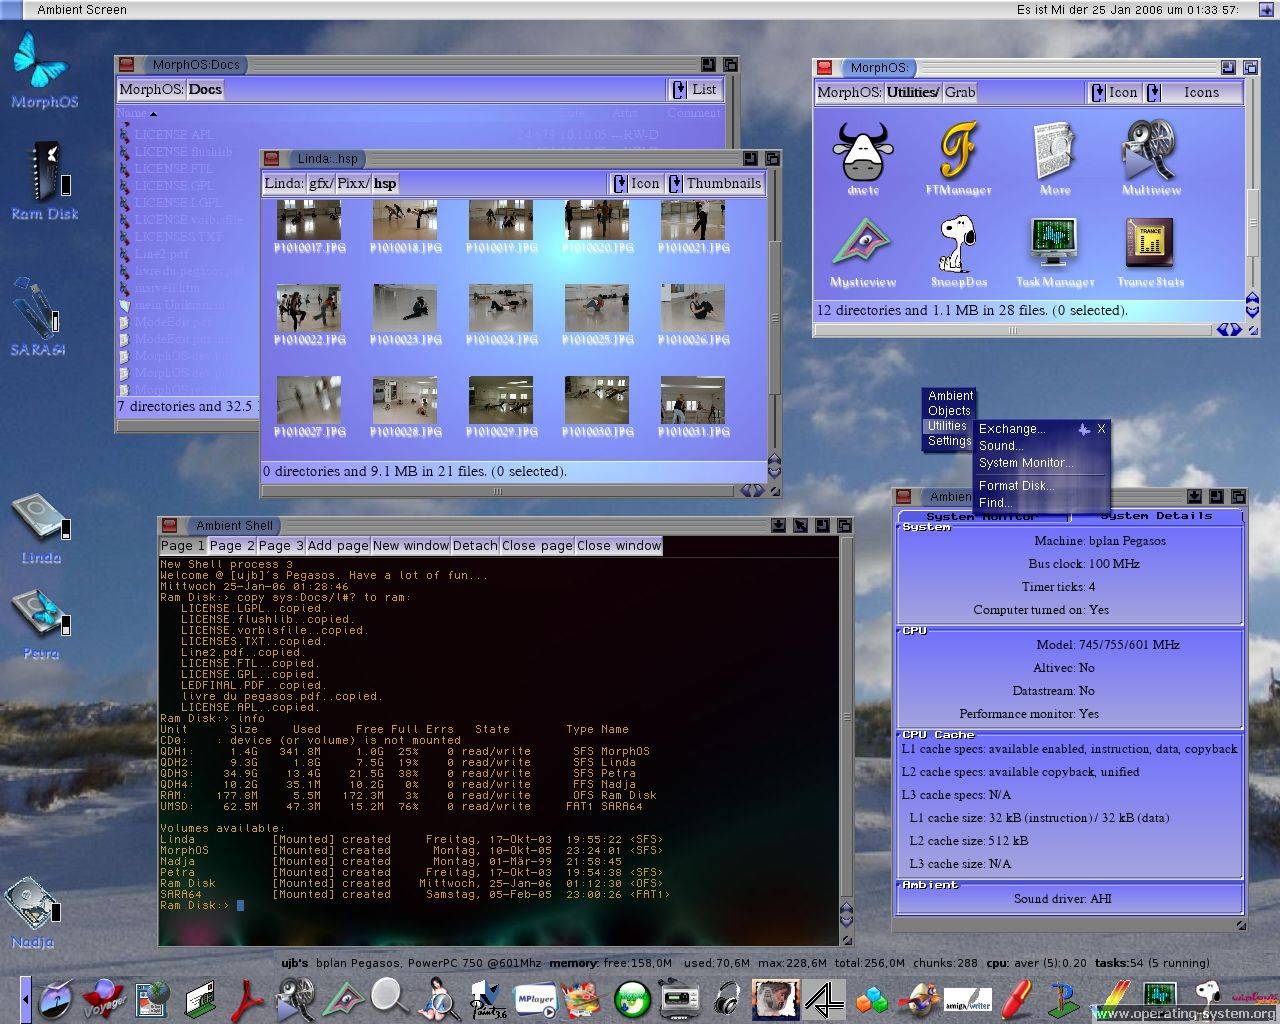Go to gfx/ in the Linda path bar
Image resolution: width=1280 pixels, height=1024 pixels.
(x=320, y=183)
